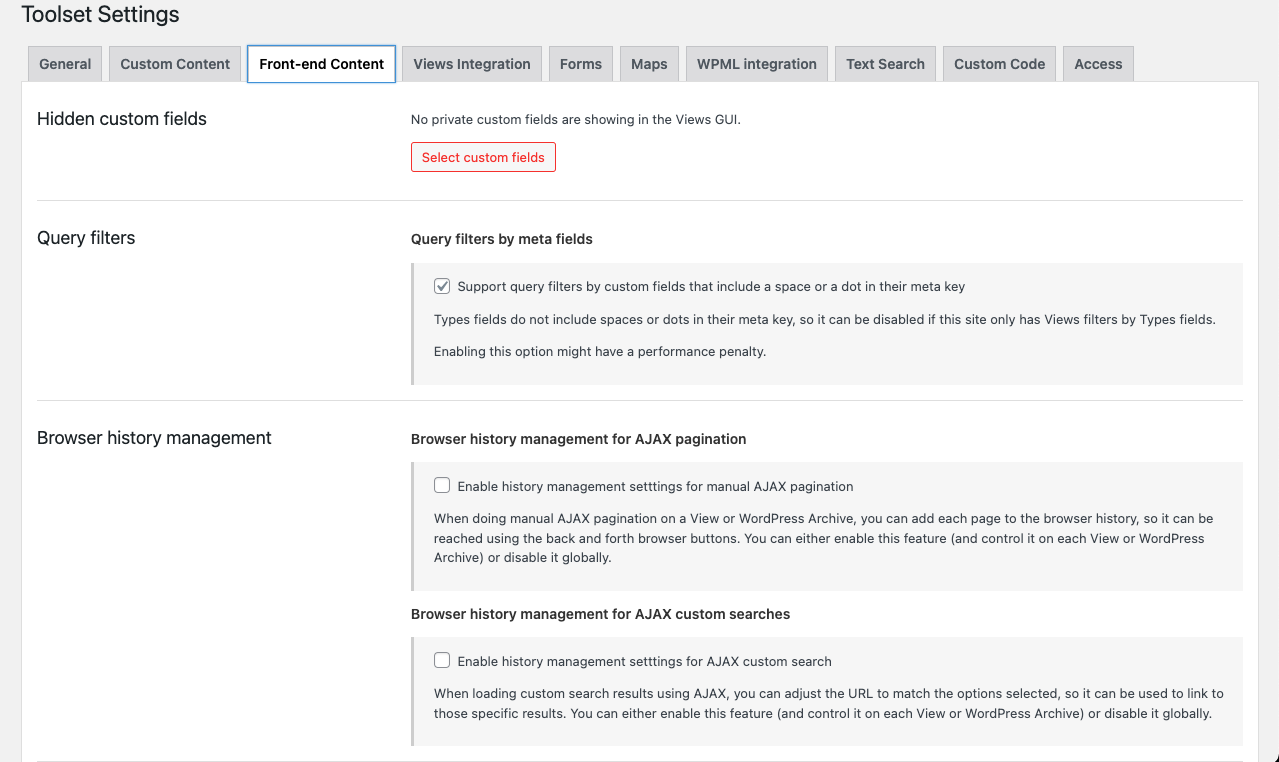
Task: Click the Toolset Settings page title
Action: 100,15
